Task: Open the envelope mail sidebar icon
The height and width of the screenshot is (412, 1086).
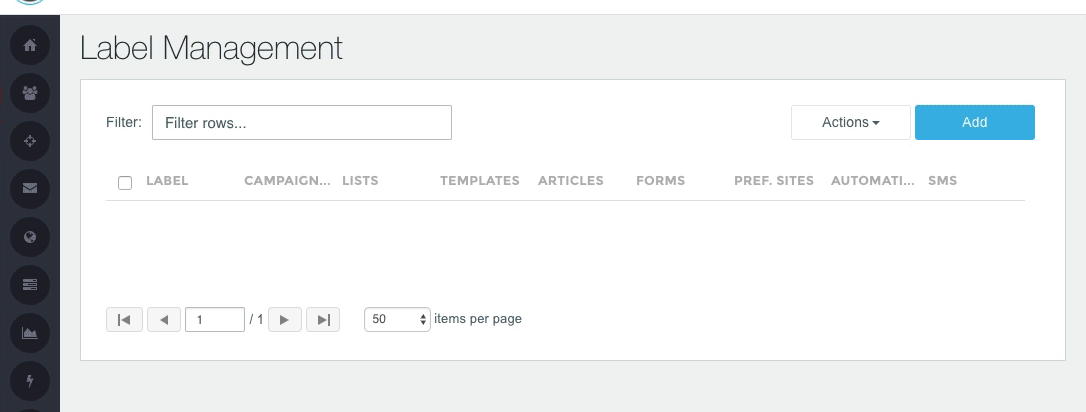Action: click(x=30, y=189)
